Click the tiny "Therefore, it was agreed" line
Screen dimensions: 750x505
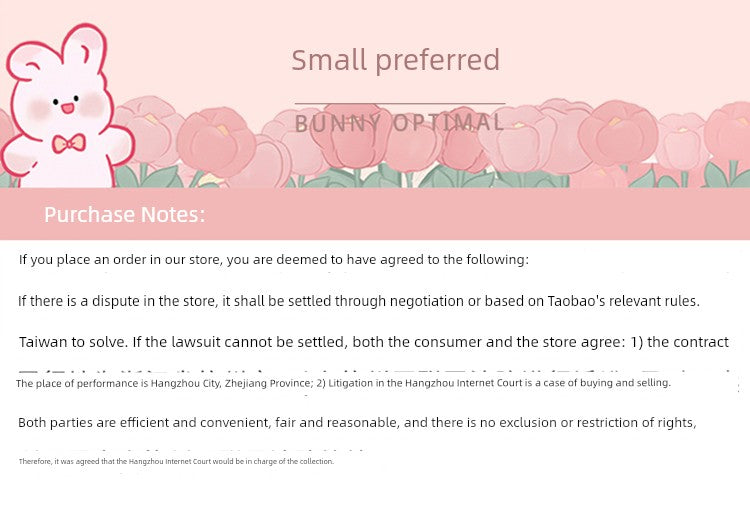pyautogui.click(x=176, y=461)
